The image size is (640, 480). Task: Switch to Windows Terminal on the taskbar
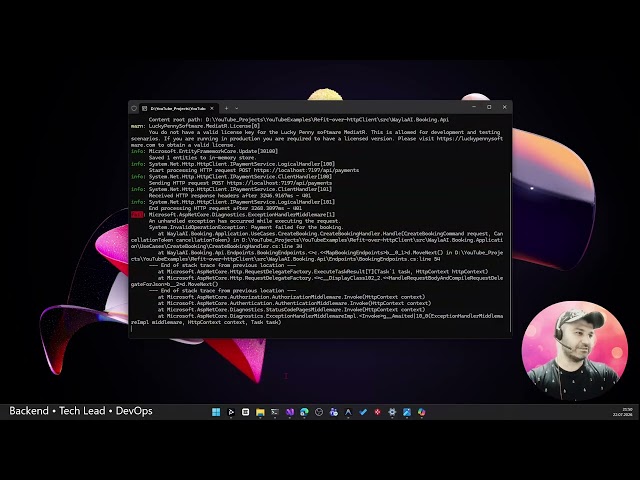coord(275,412)
